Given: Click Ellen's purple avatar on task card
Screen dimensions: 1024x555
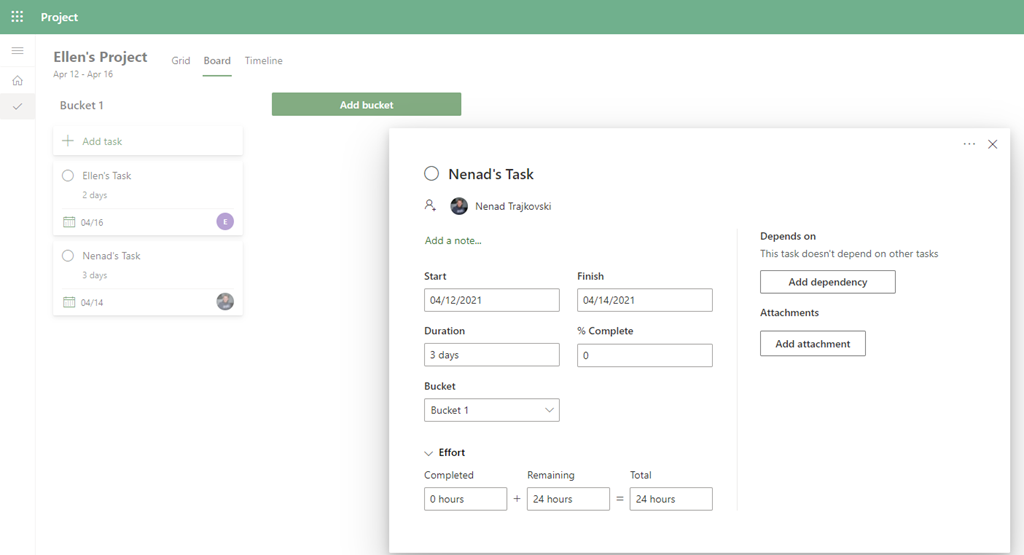Looking at the screenshot, I should [225, 222].
